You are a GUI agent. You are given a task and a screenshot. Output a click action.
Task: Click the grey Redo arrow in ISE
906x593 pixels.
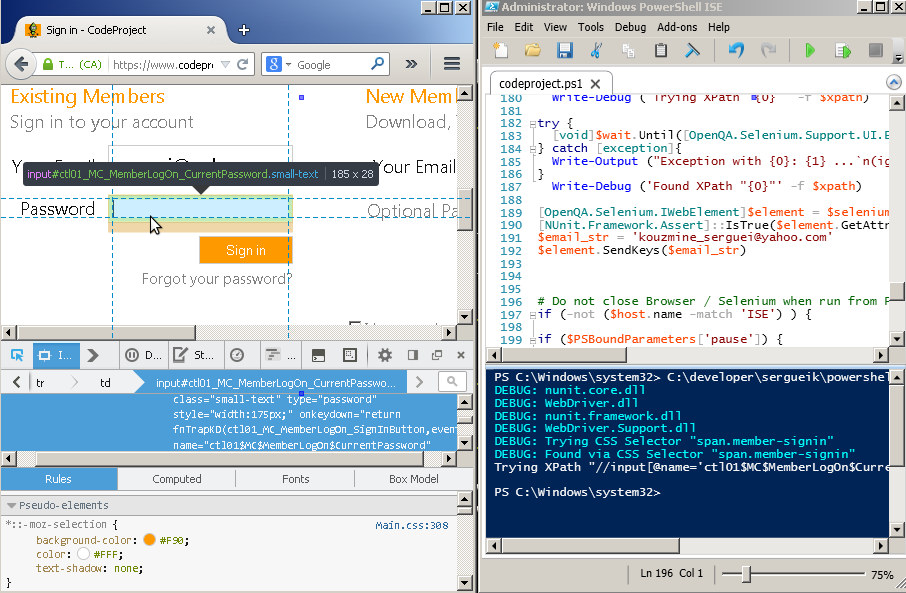click(768, 50)
